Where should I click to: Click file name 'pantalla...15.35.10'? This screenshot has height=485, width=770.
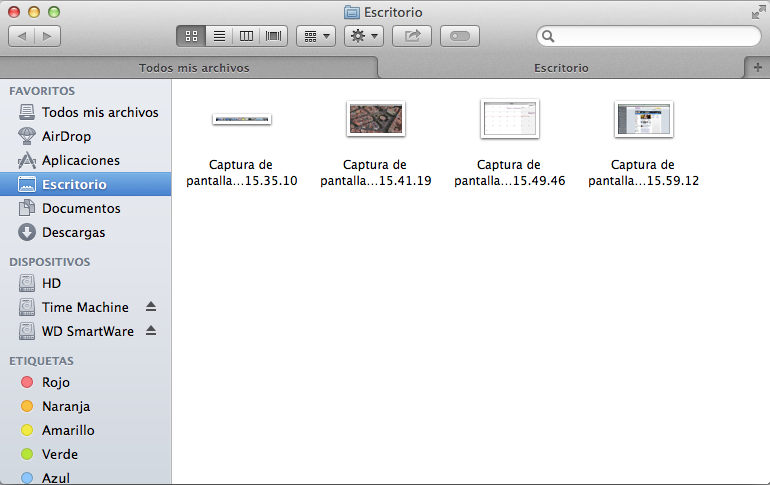click(242, 181)
